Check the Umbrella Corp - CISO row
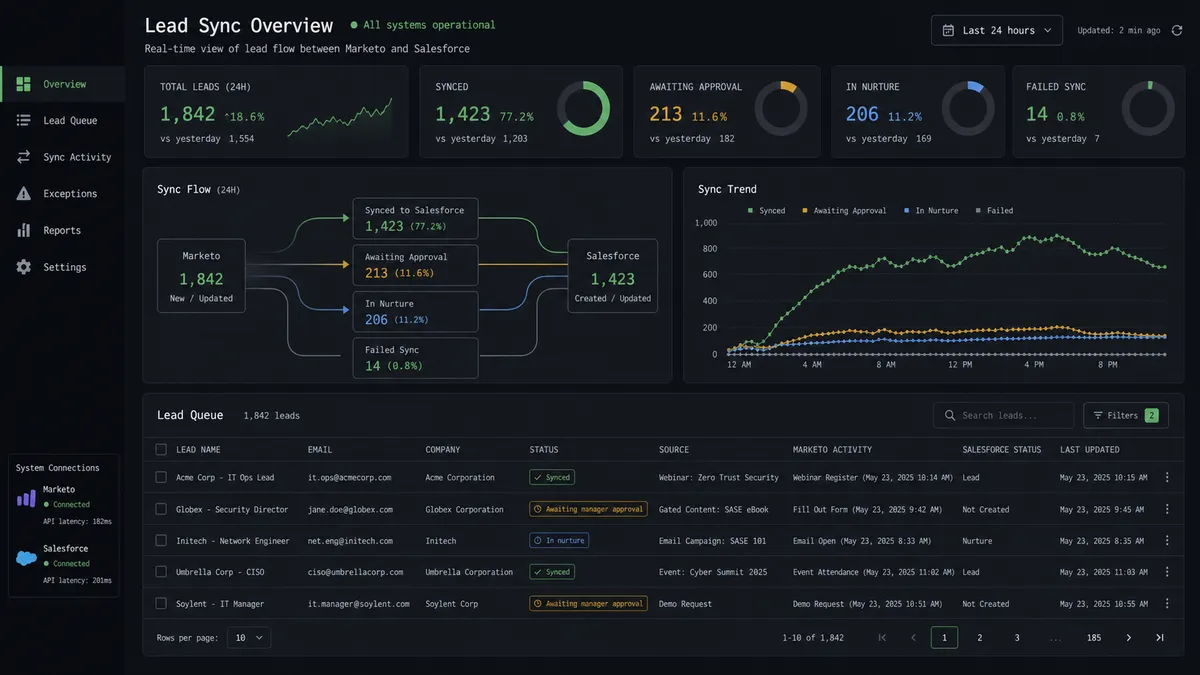Image resolution: width=1200 pixels, height=675 pixels. pos(161,572)
